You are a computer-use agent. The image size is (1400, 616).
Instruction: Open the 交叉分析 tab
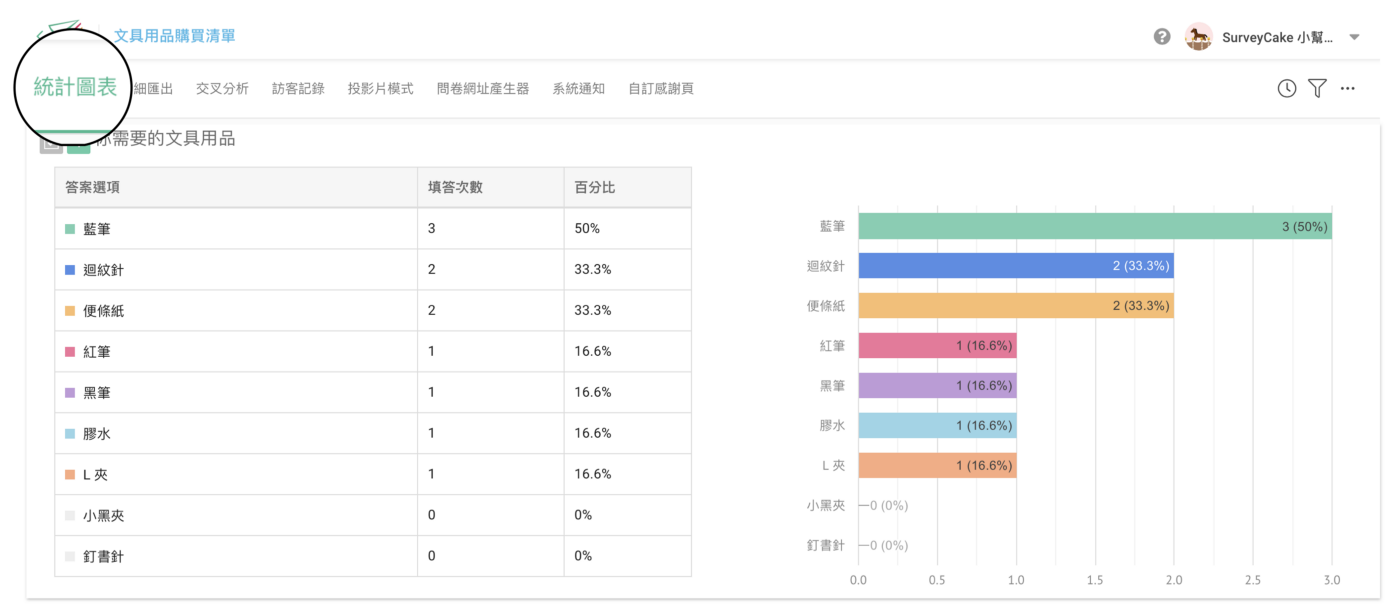[222, 89]
